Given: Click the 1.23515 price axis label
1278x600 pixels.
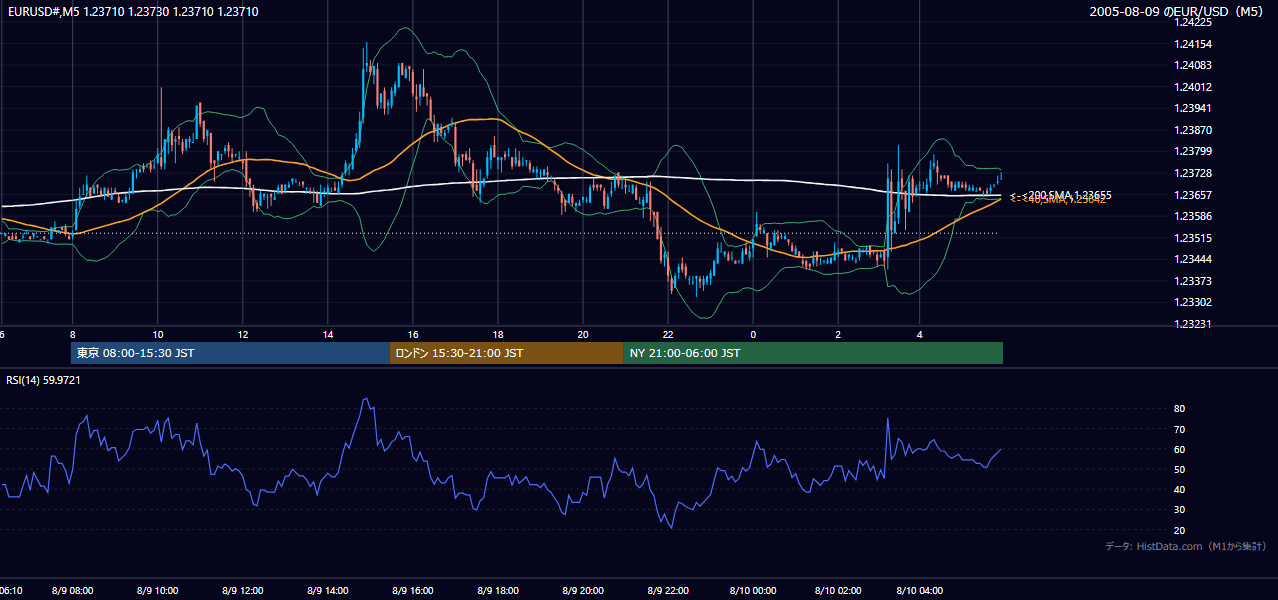Looking at the screenshot, I should click(x=1194, y=238).
